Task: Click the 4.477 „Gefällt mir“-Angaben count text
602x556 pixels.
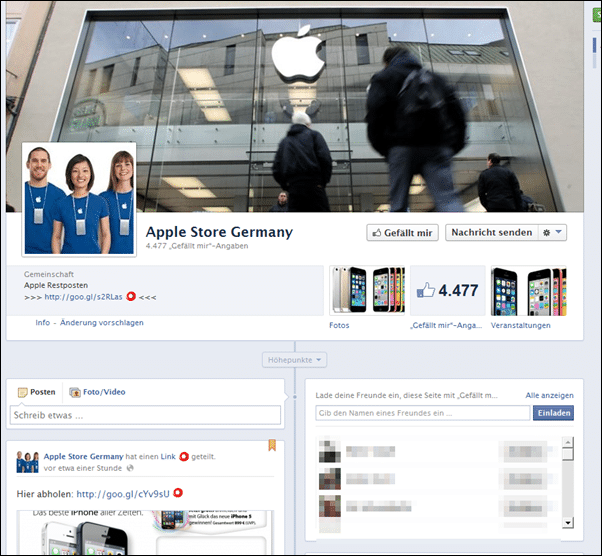Action: pos(197,246)
